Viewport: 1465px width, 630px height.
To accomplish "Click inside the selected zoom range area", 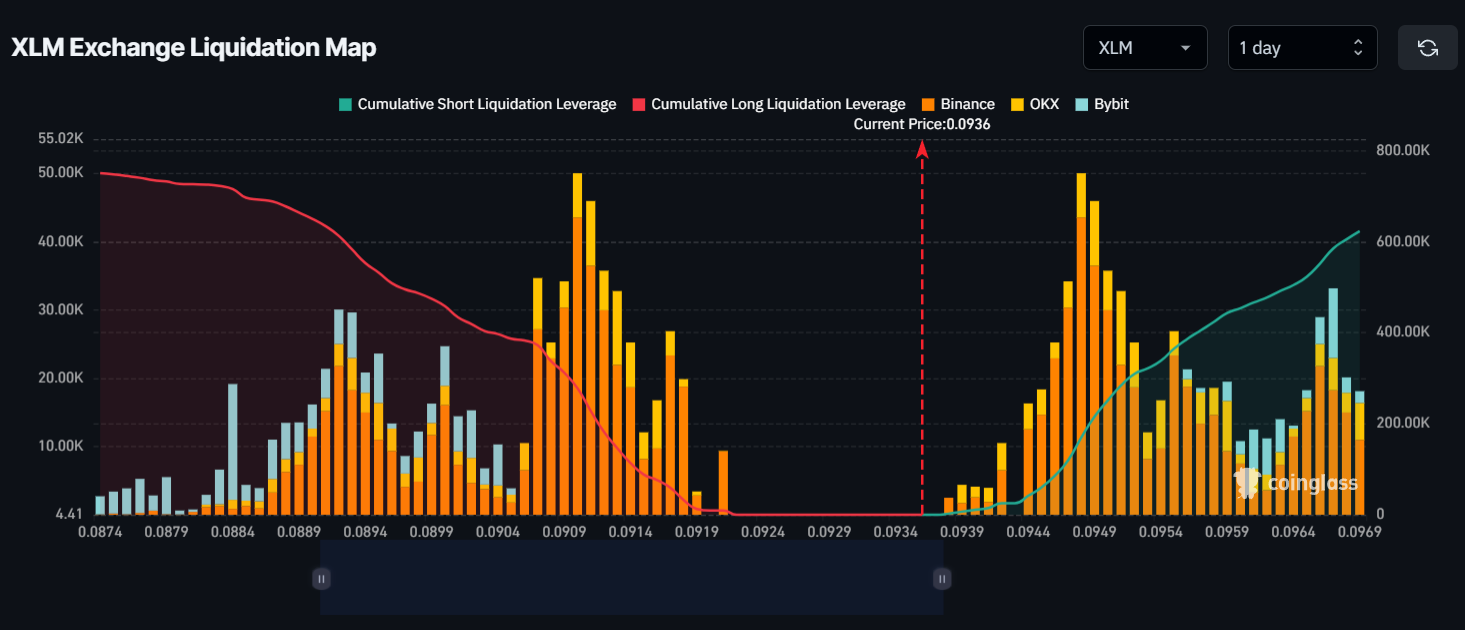I will pos(630,578).
